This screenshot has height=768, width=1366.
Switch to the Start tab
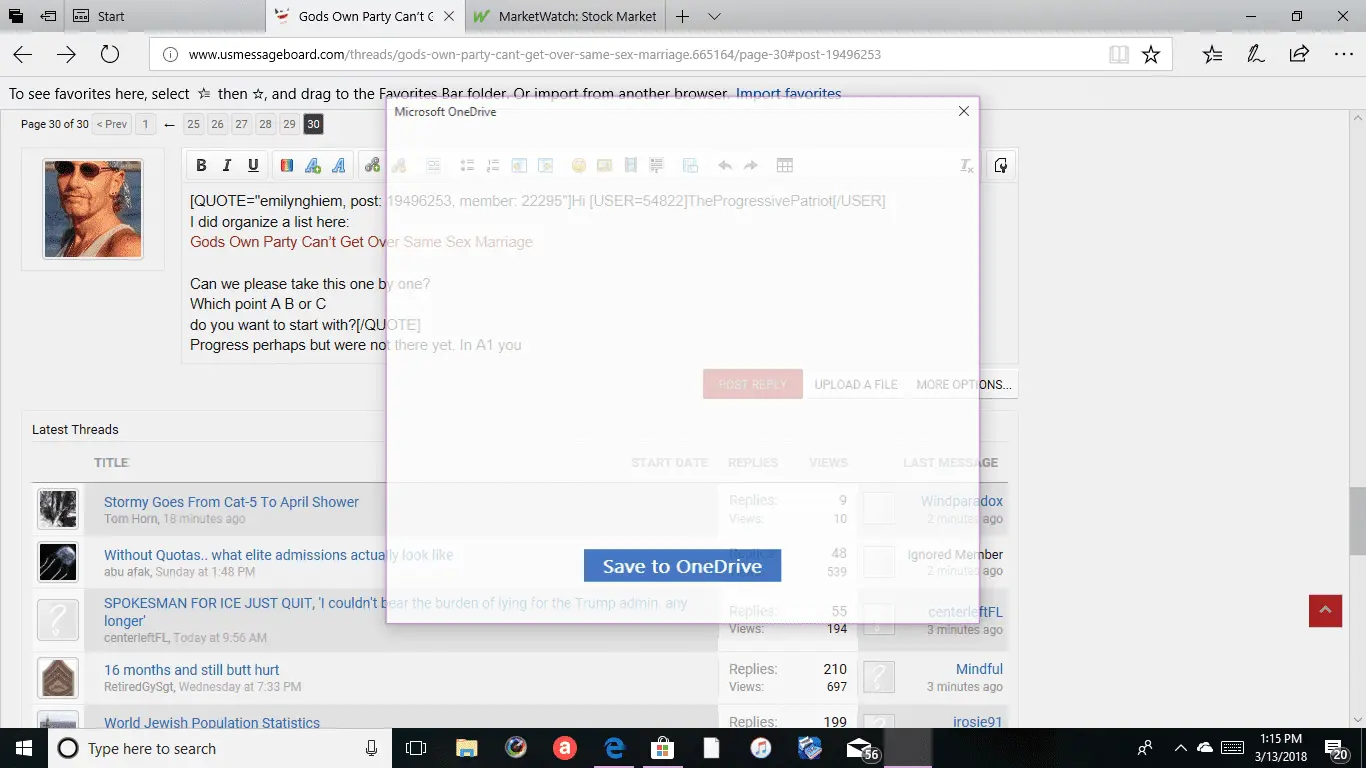pyautogui.click(x=111, y=16)
